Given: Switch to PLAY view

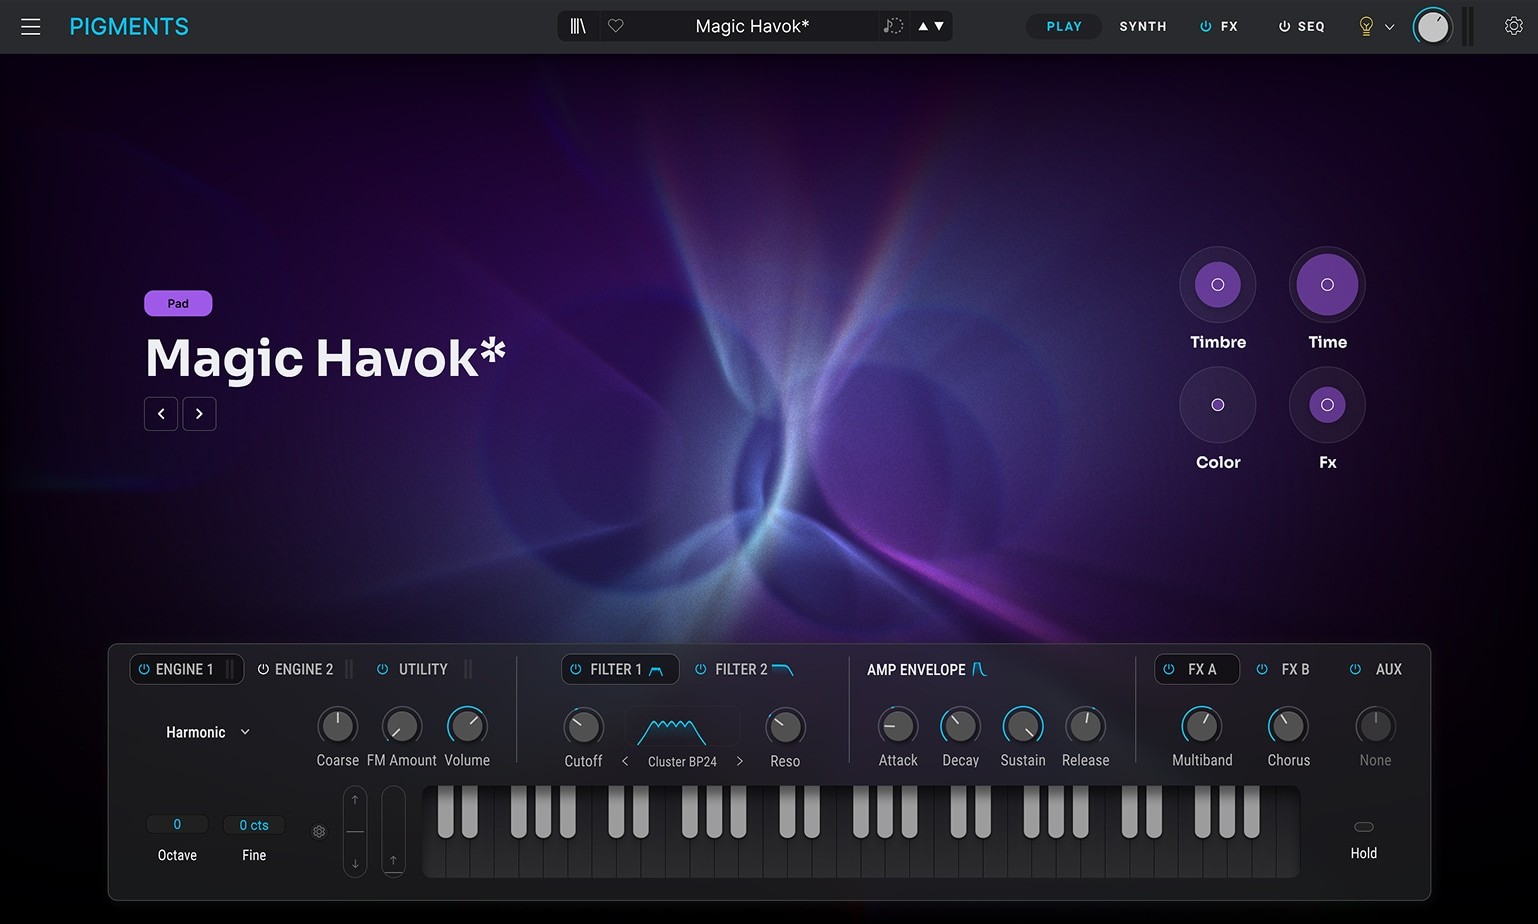Looking at the screenshot, I should coord(1064,27).
